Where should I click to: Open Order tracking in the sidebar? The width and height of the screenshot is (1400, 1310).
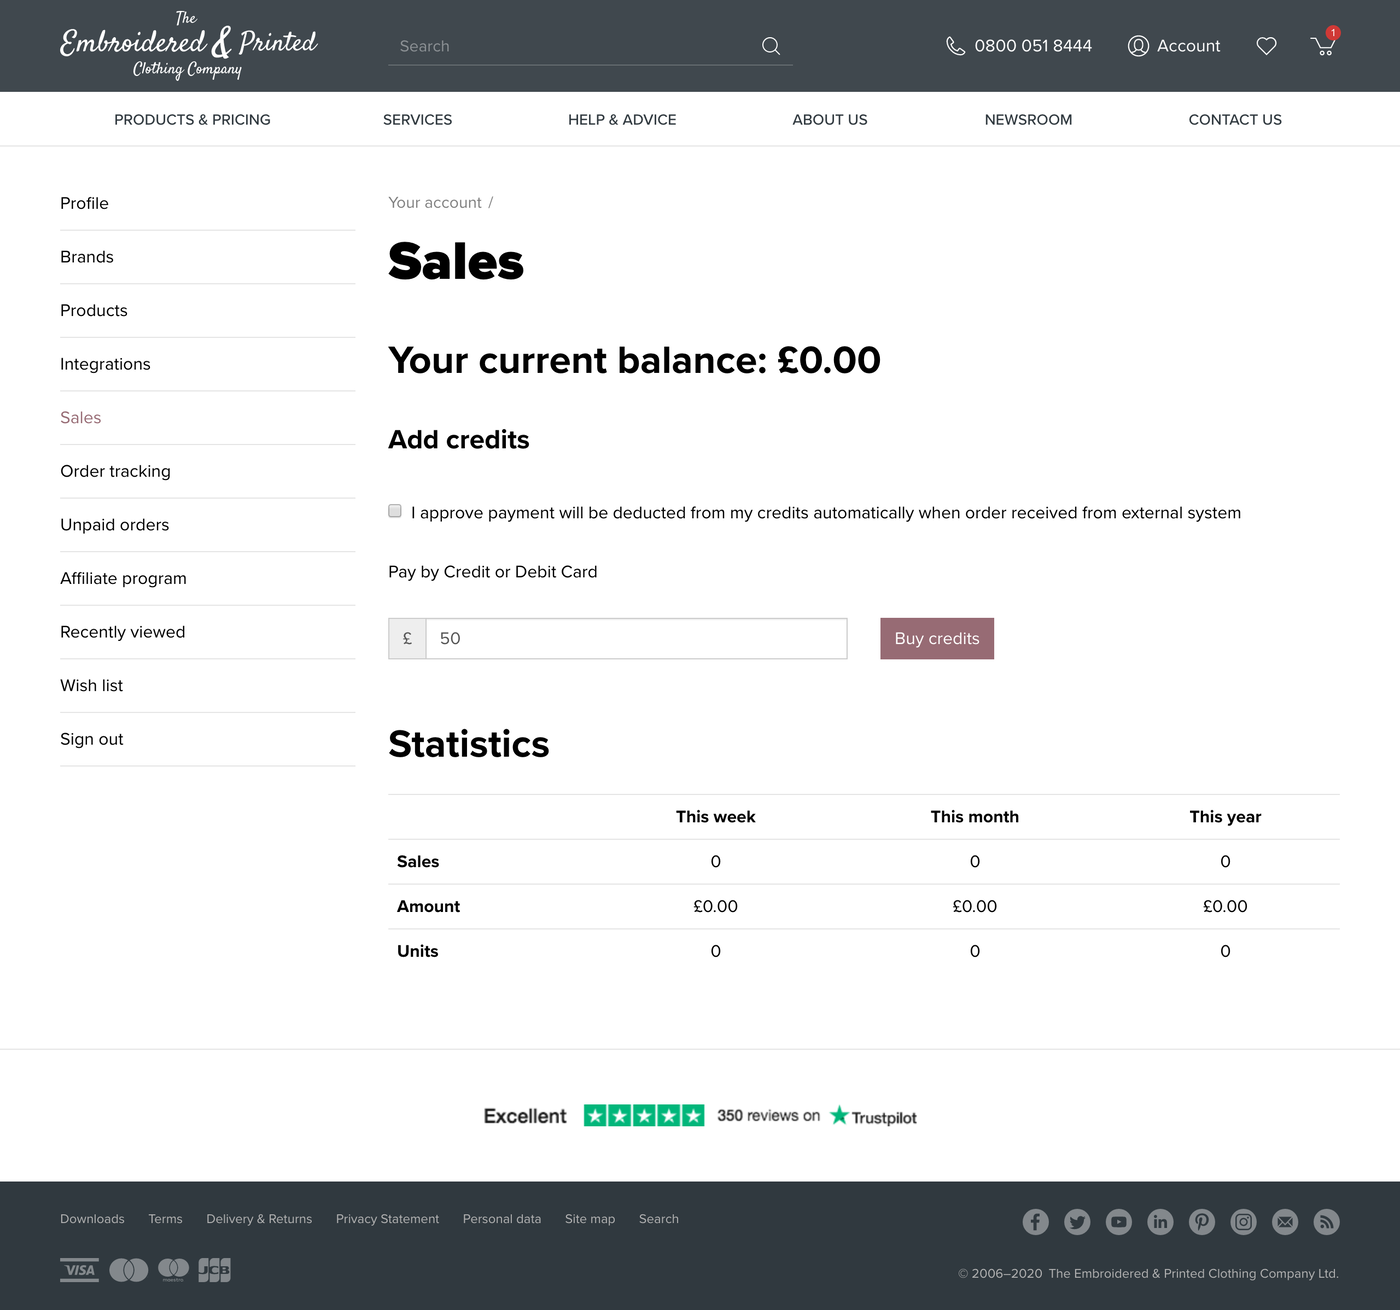tap(115, 471)
